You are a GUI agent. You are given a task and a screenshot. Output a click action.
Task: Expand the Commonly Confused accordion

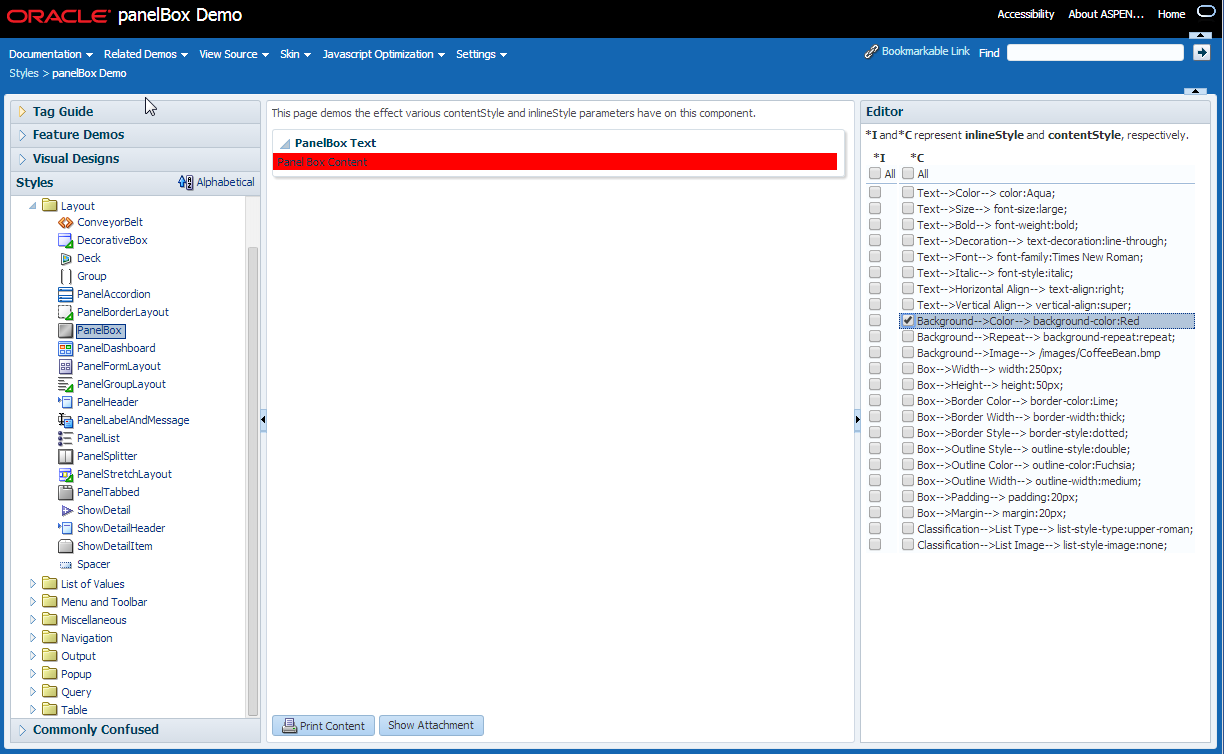[22, 730]
